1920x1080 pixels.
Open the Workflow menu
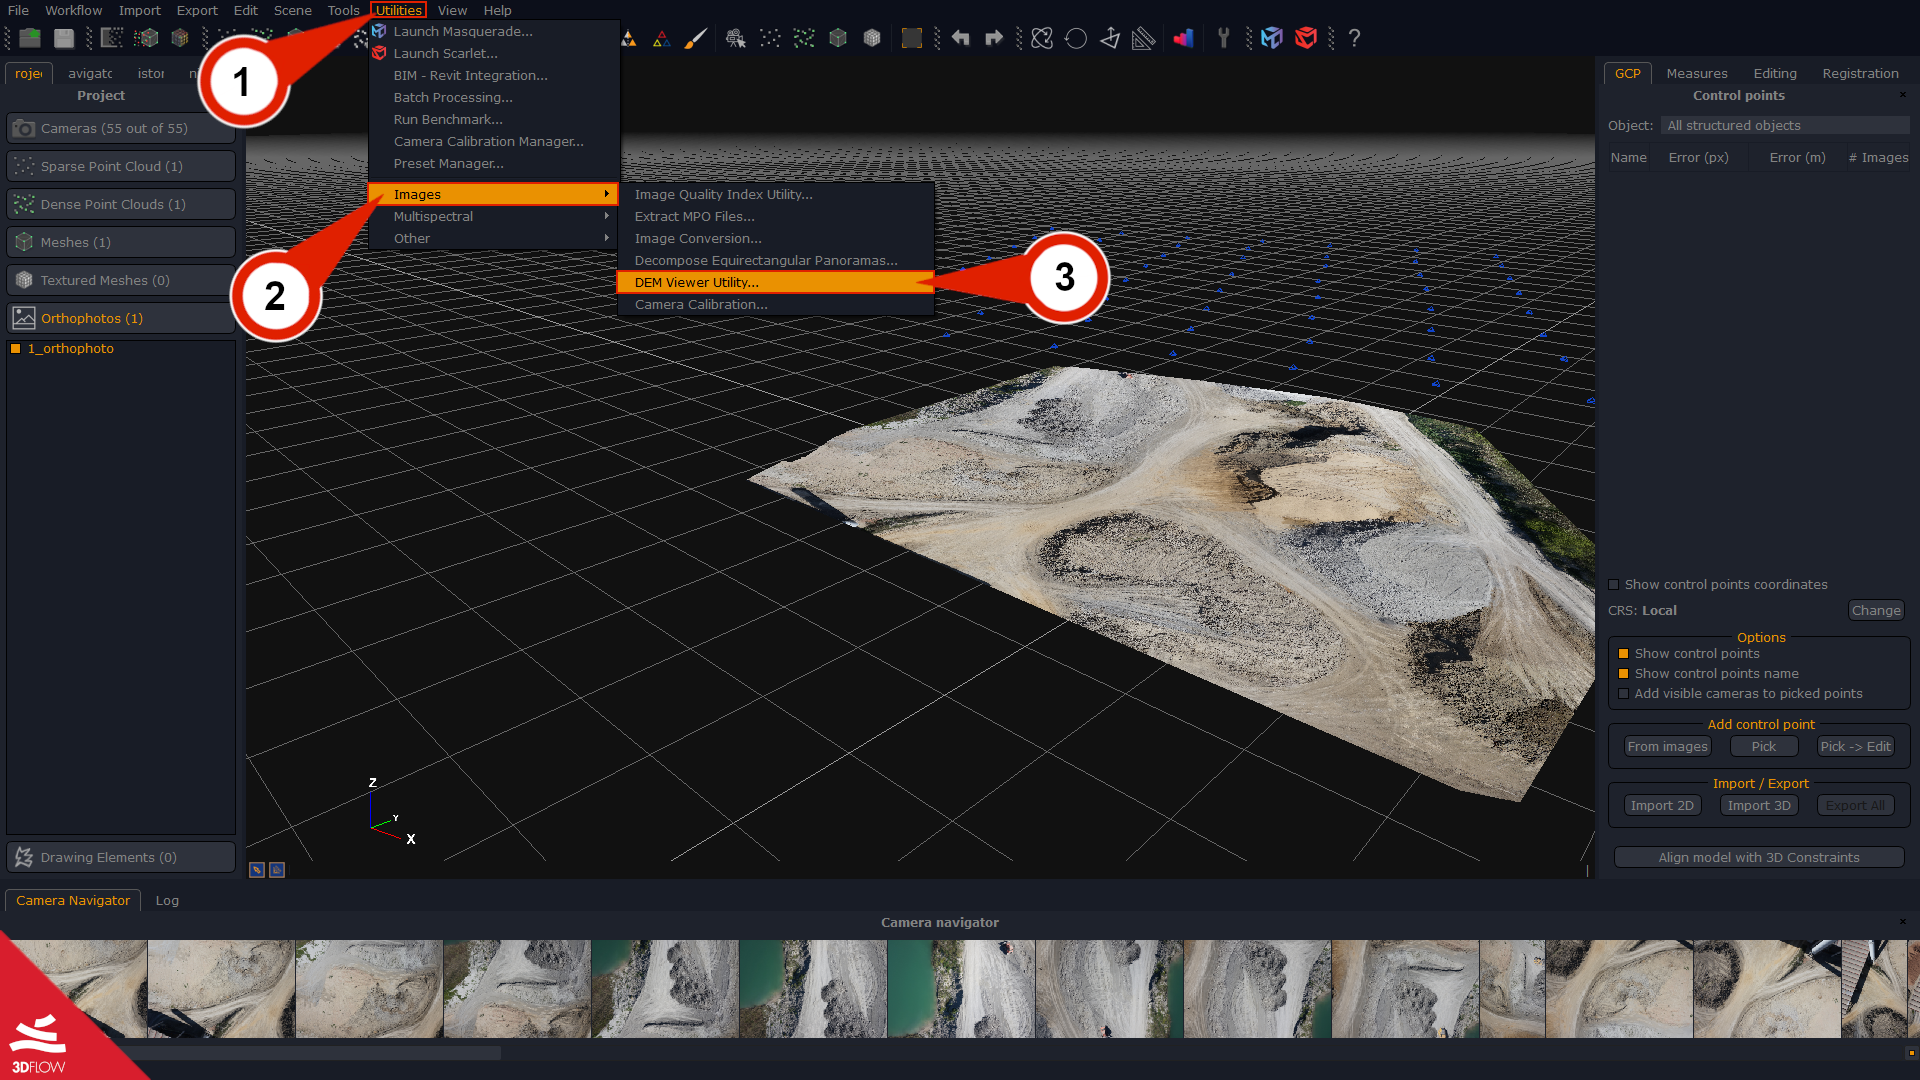point(73,10)
